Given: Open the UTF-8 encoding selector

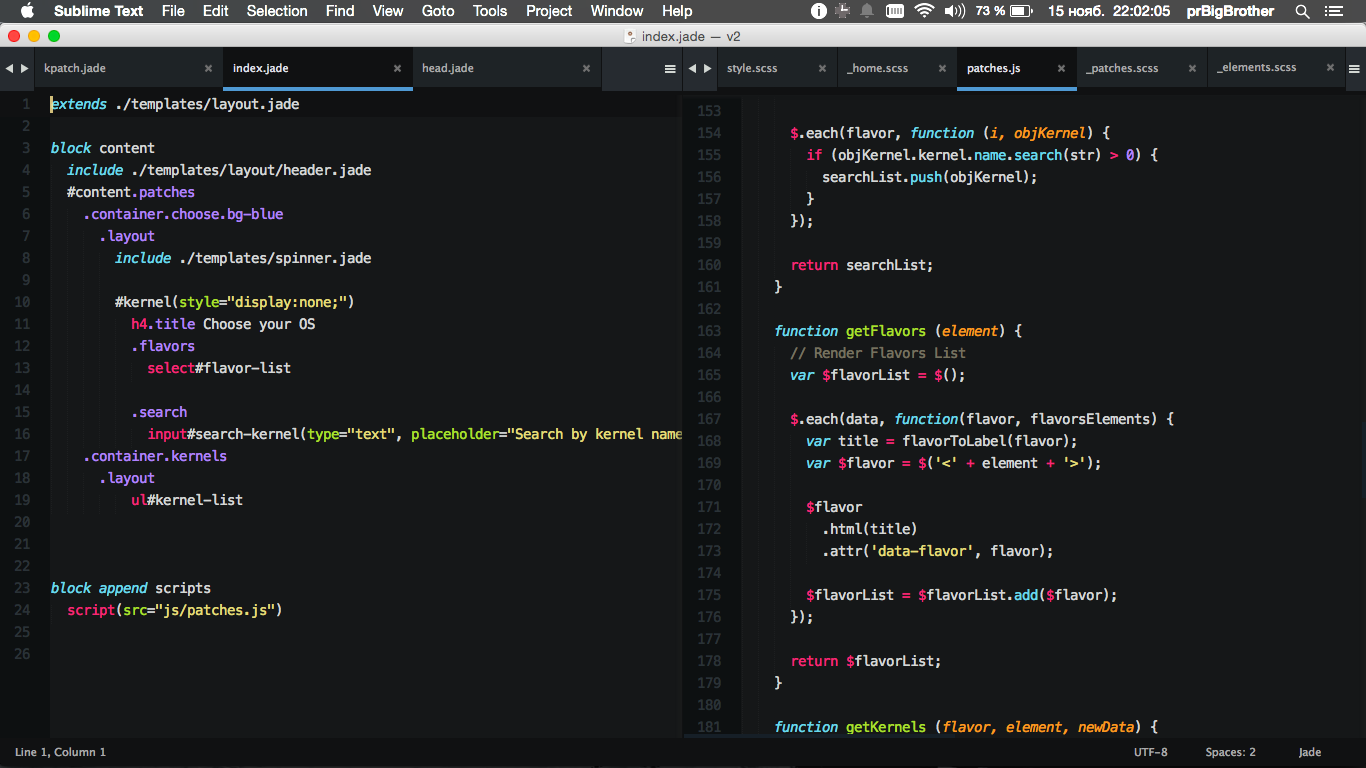Looking at the screenshot, I should point(1150,752).
